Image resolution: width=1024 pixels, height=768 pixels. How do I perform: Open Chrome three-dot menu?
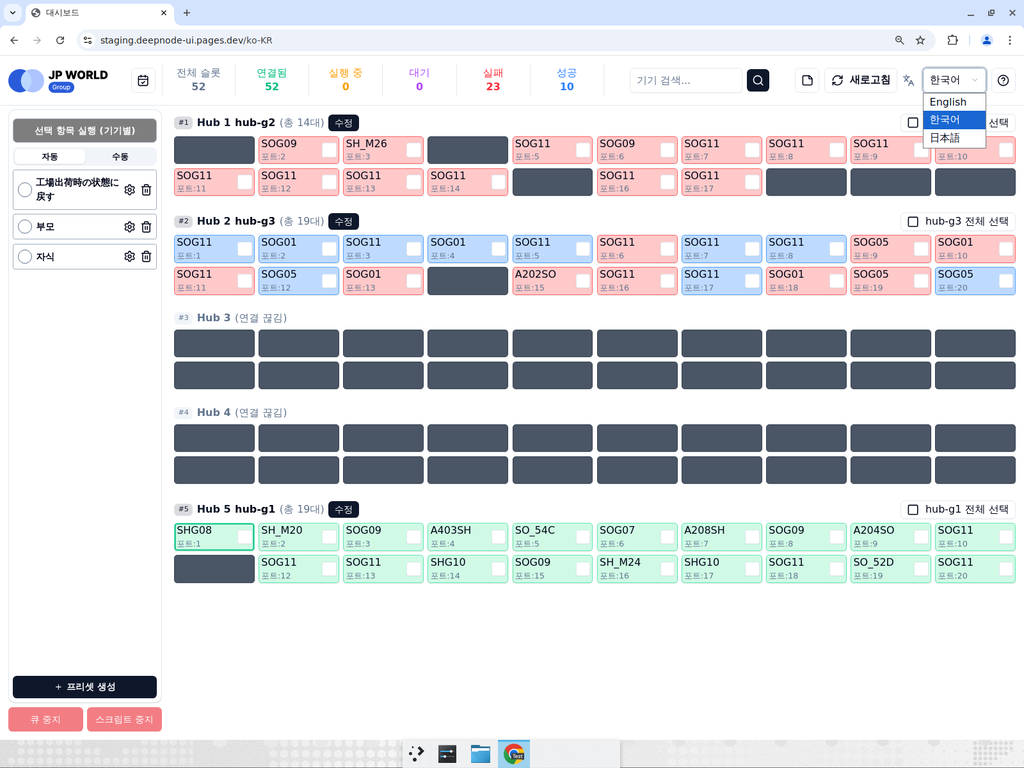coord(1010,40)
